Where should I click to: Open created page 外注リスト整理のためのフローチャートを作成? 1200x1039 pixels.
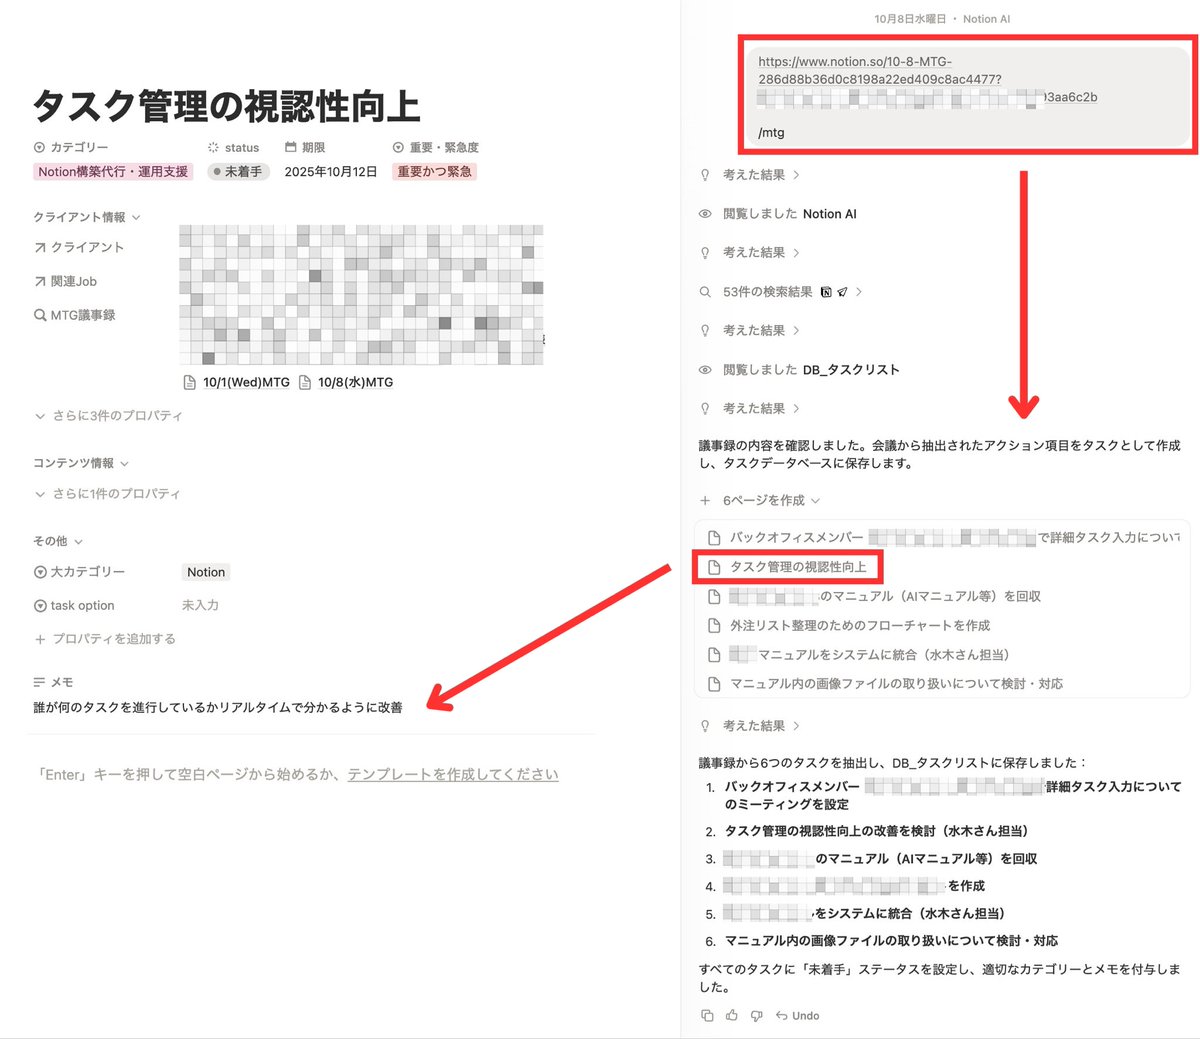click(848, 625)
